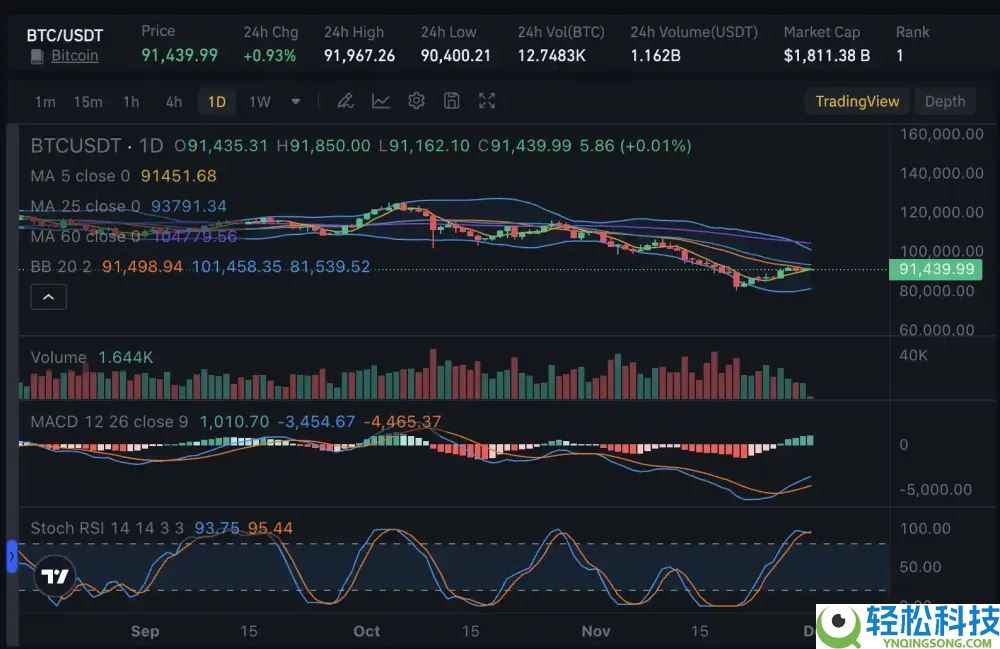Select the drawing/annotation pencil tool
This screenshot has width=1000, height=649.
[344, 101]
